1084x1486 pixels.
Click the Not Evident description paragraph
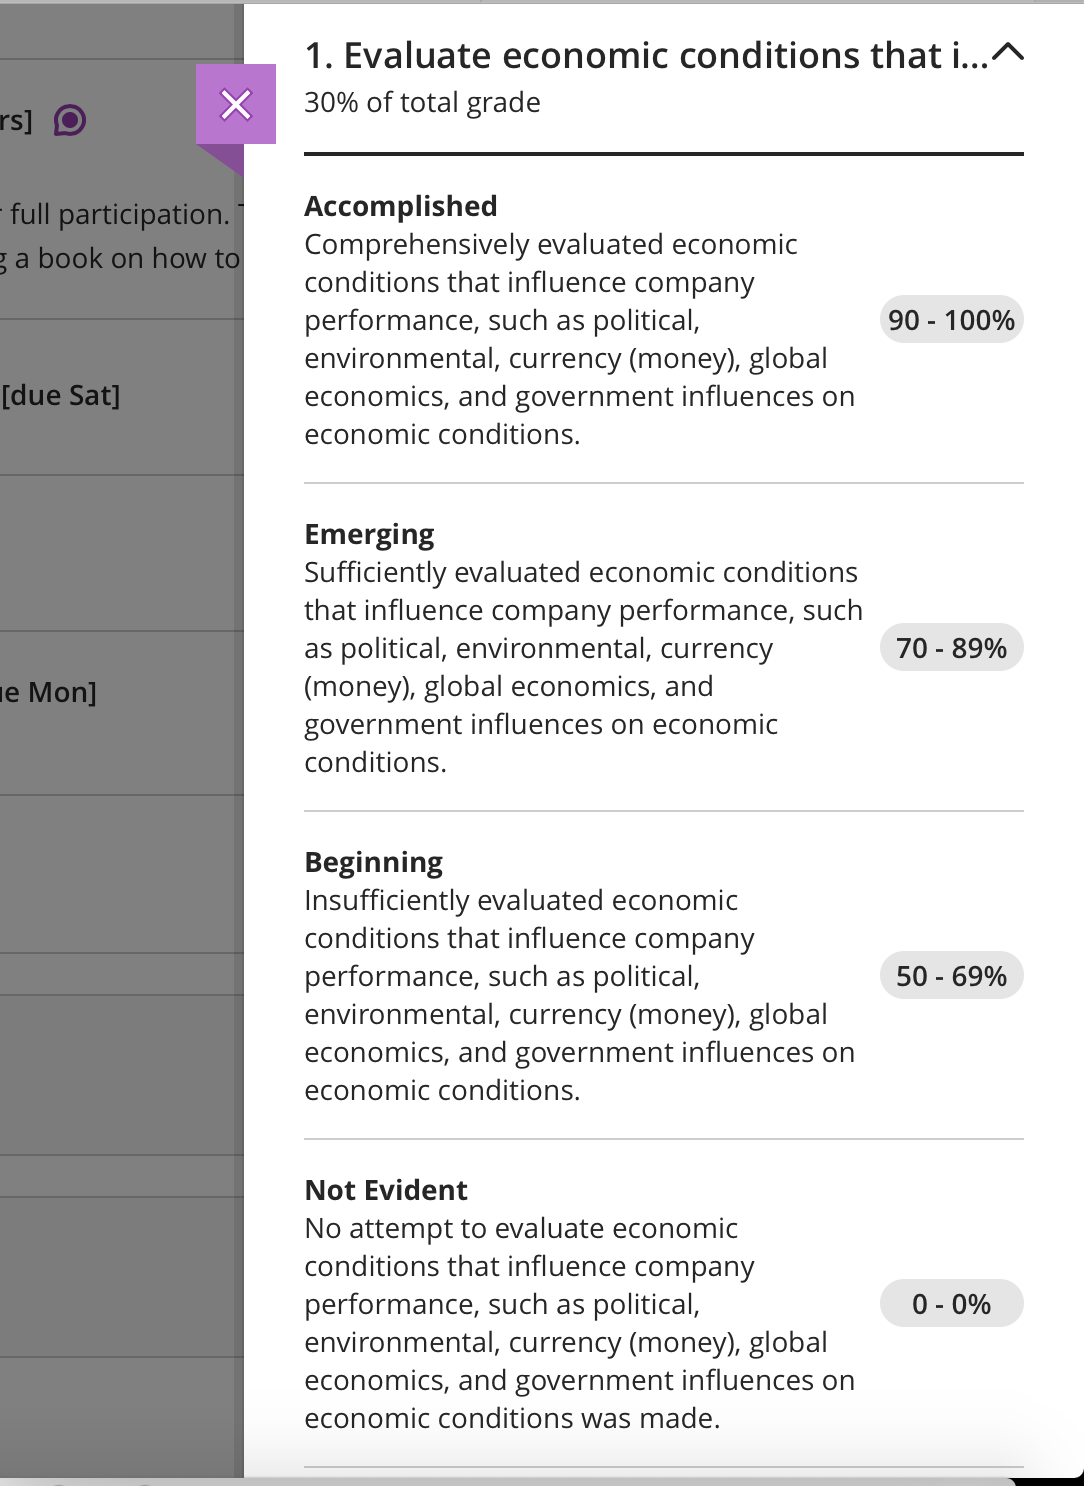point(580,1323)
